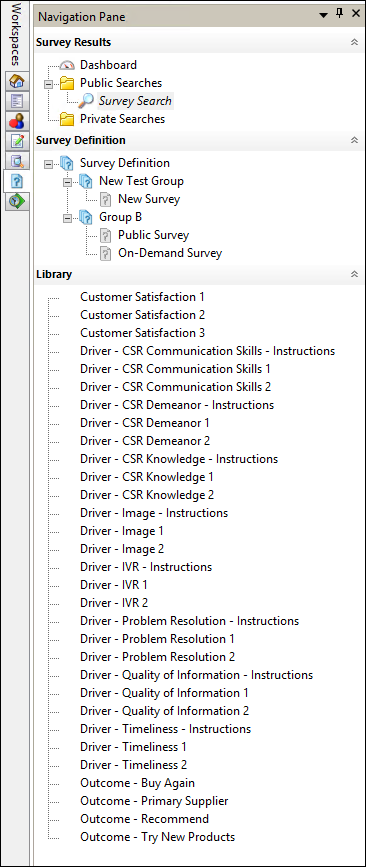This screenshot has width=366, height=867.
Task: Open the magnifier search workspace icon
Action: 17,161
